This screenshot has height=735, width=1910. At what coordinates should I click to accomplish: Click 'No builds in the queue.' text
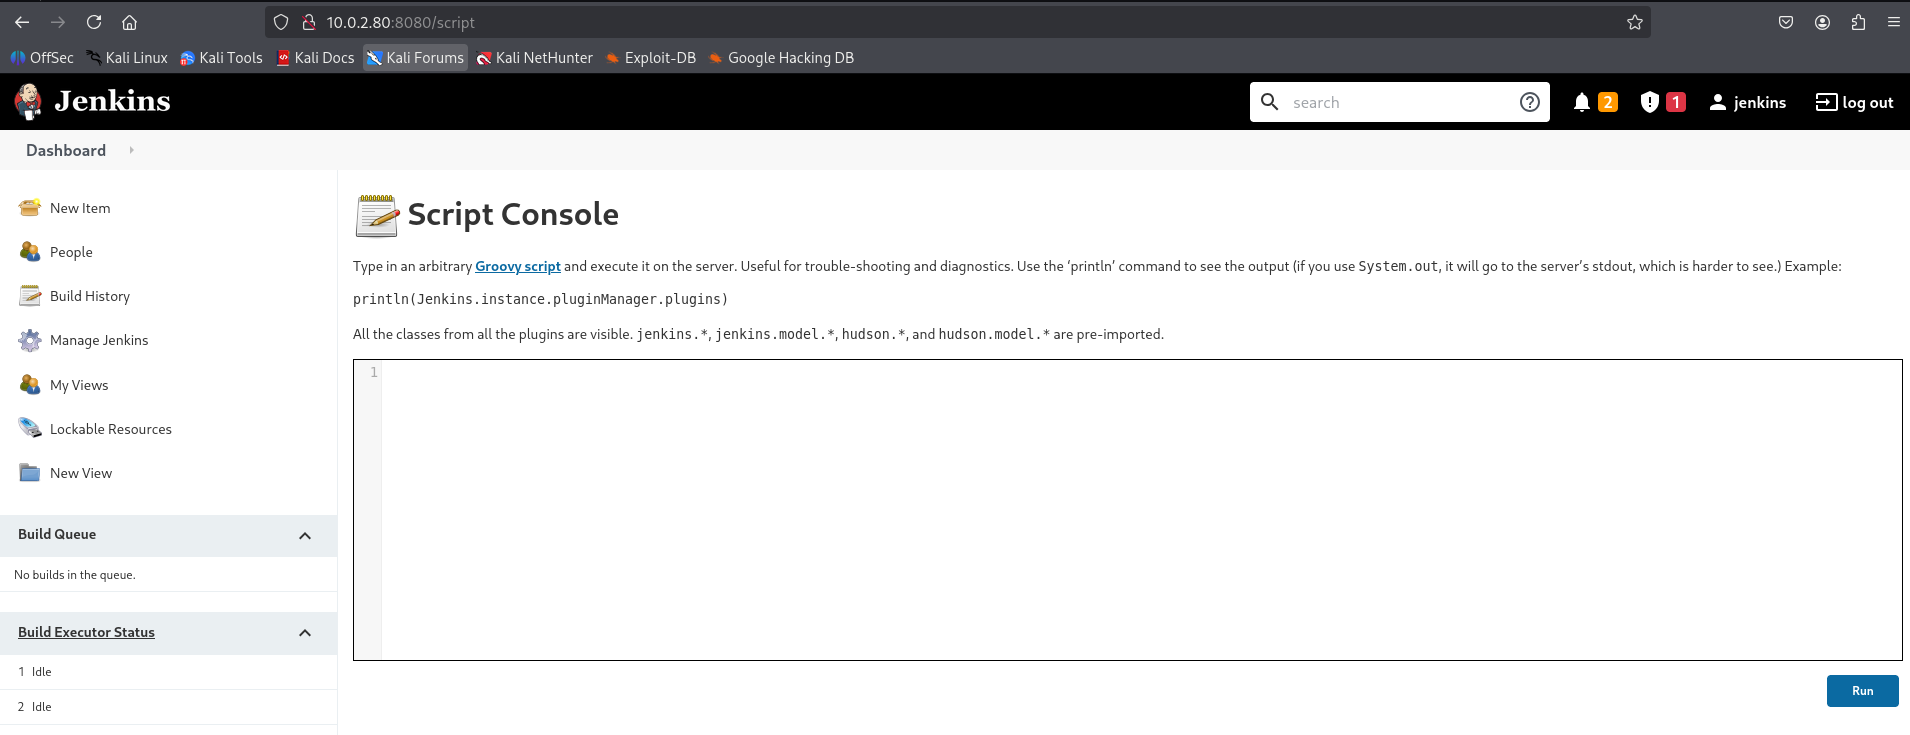(75, 575)
